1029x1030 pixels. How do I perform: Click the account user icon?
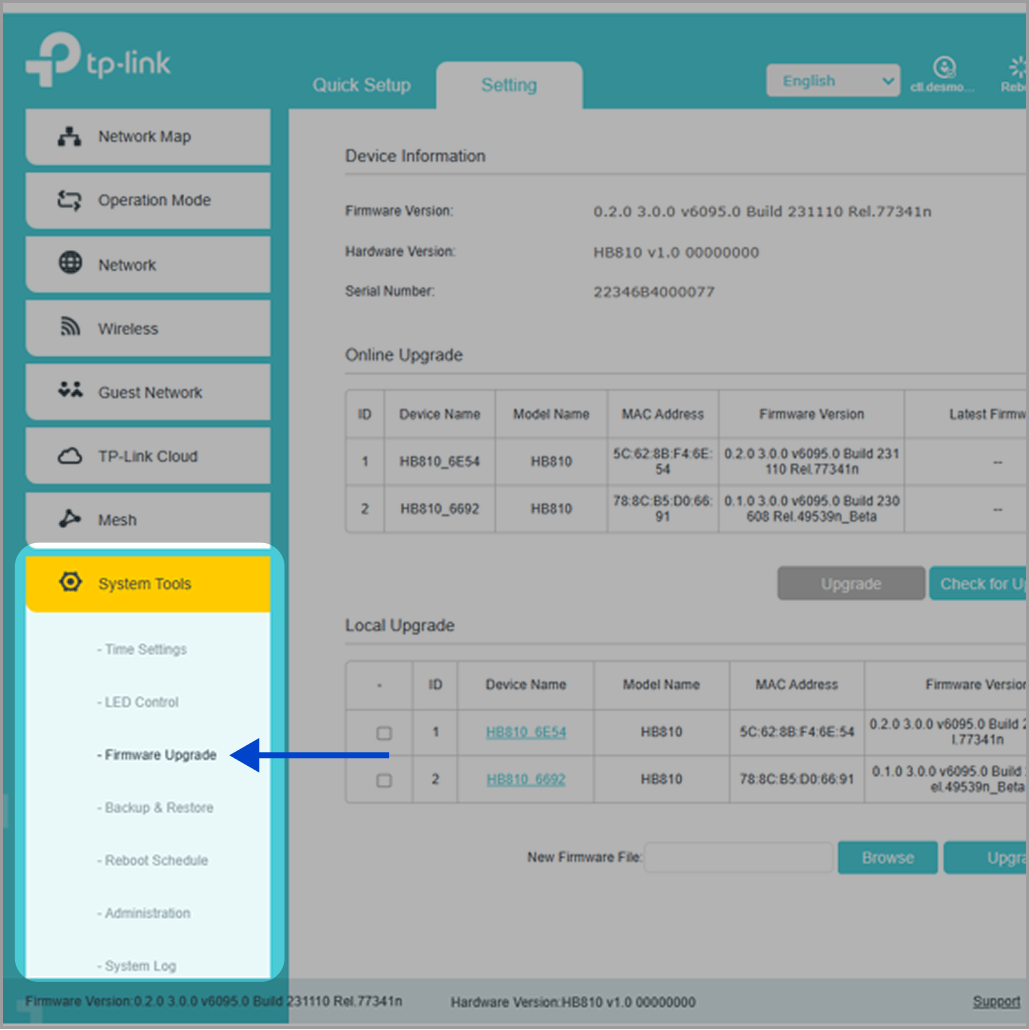(944, 67)
